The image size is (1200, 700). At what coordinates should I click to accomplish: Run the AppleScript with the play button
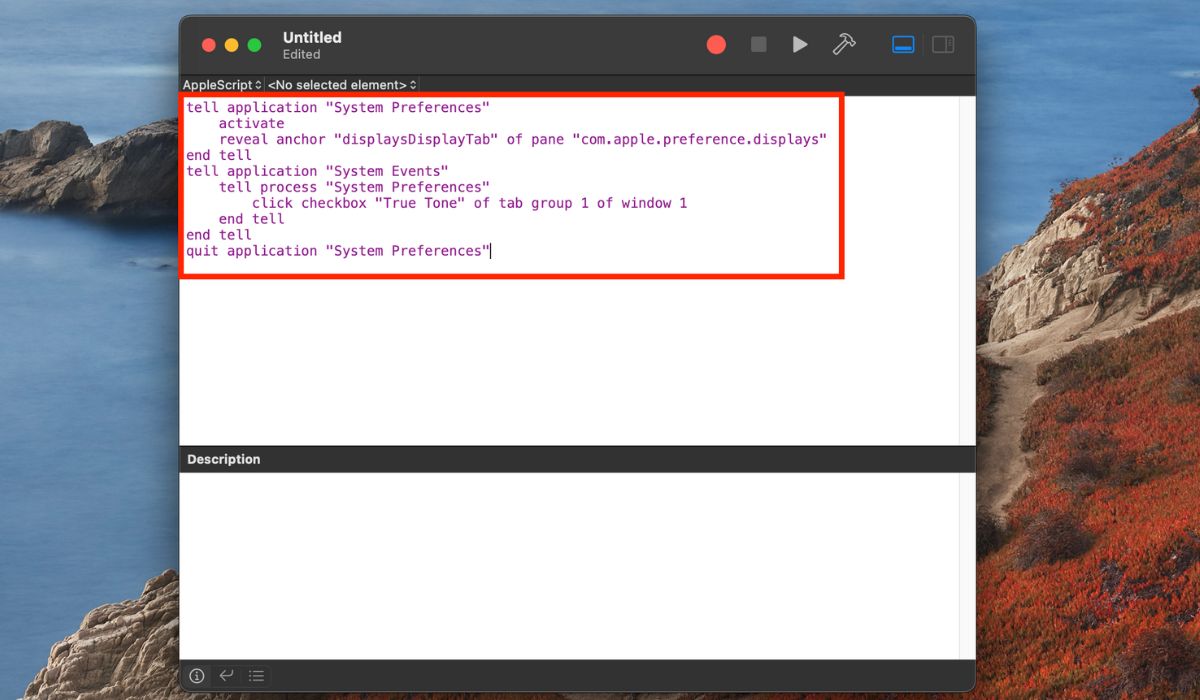click(799, 44)
